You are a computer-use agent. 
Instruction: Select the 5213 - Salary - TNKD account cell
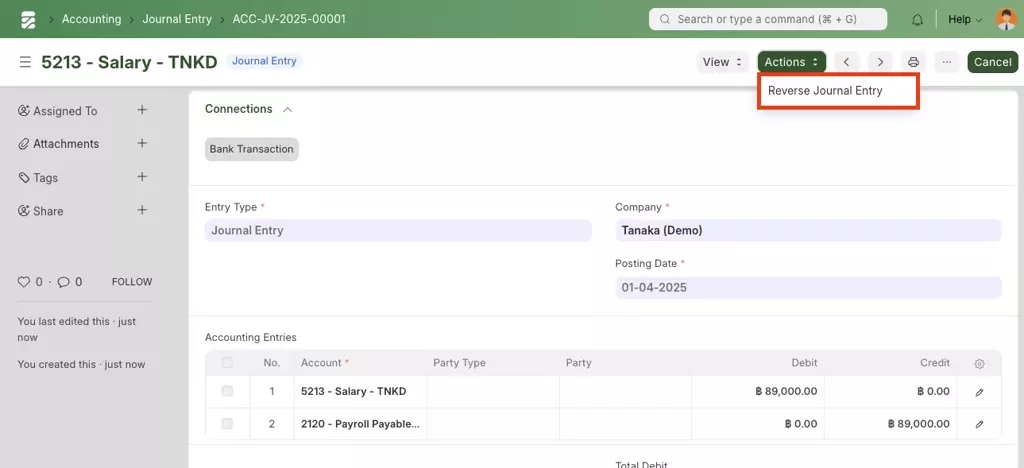tap(360, 392)
